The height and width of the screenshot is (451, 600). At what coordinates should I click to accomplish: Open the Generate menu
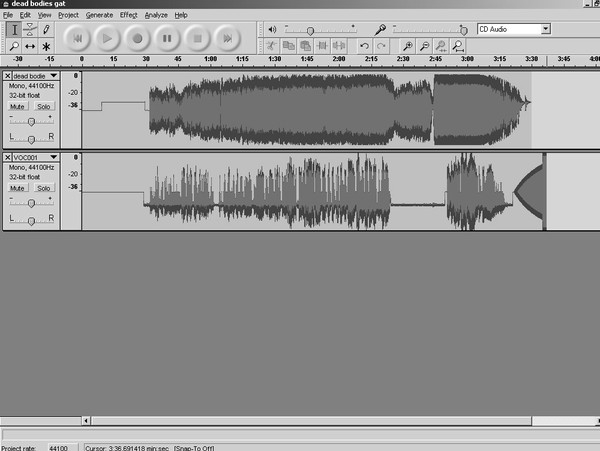pos(99,15)
